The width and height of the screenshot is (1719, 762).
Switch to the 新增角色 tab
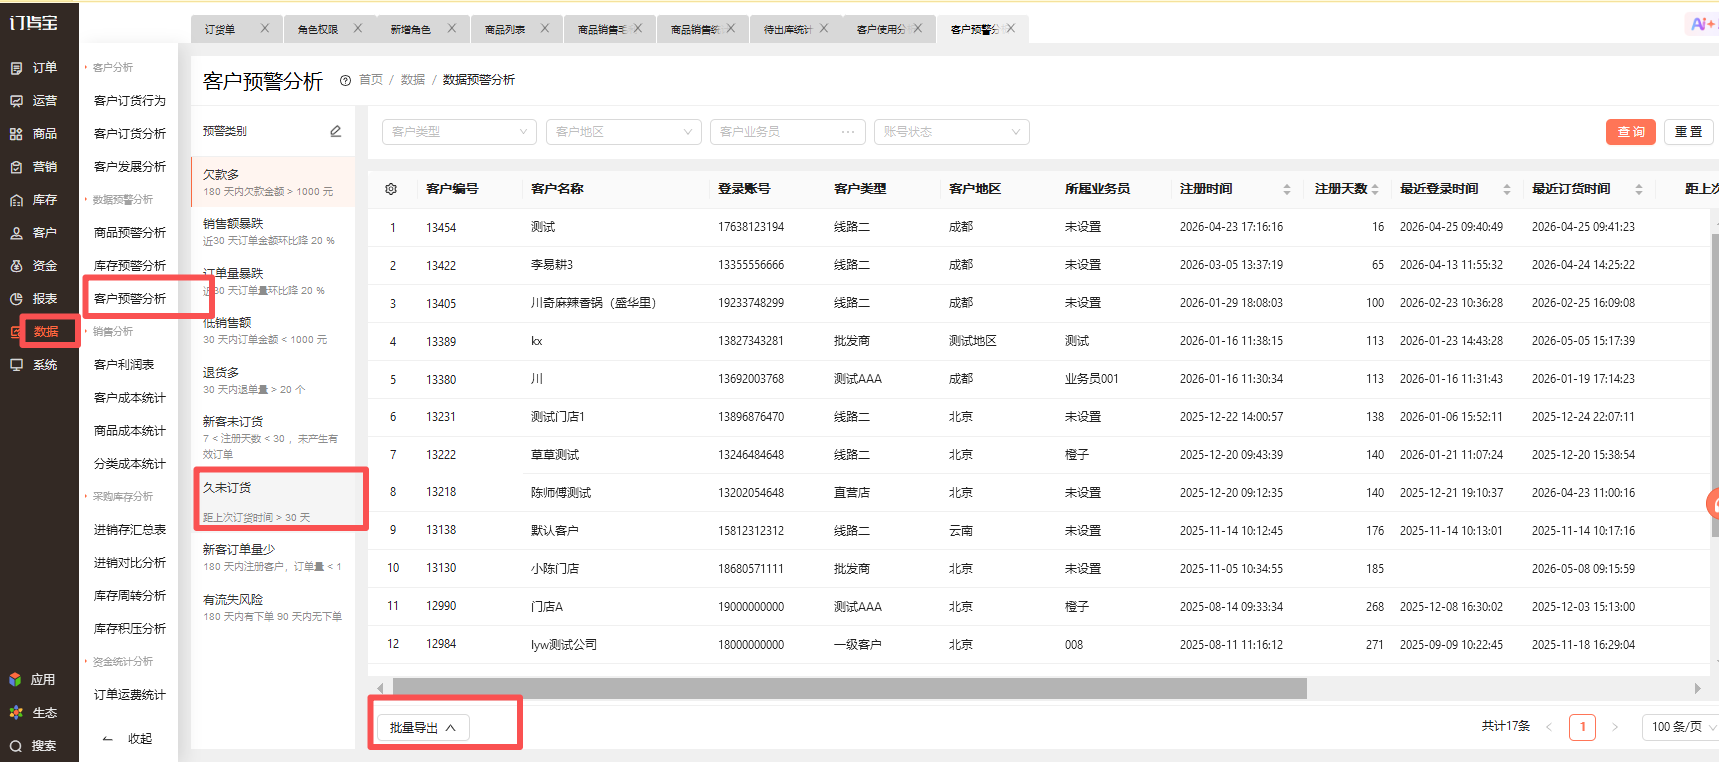(x=411, y=30)
